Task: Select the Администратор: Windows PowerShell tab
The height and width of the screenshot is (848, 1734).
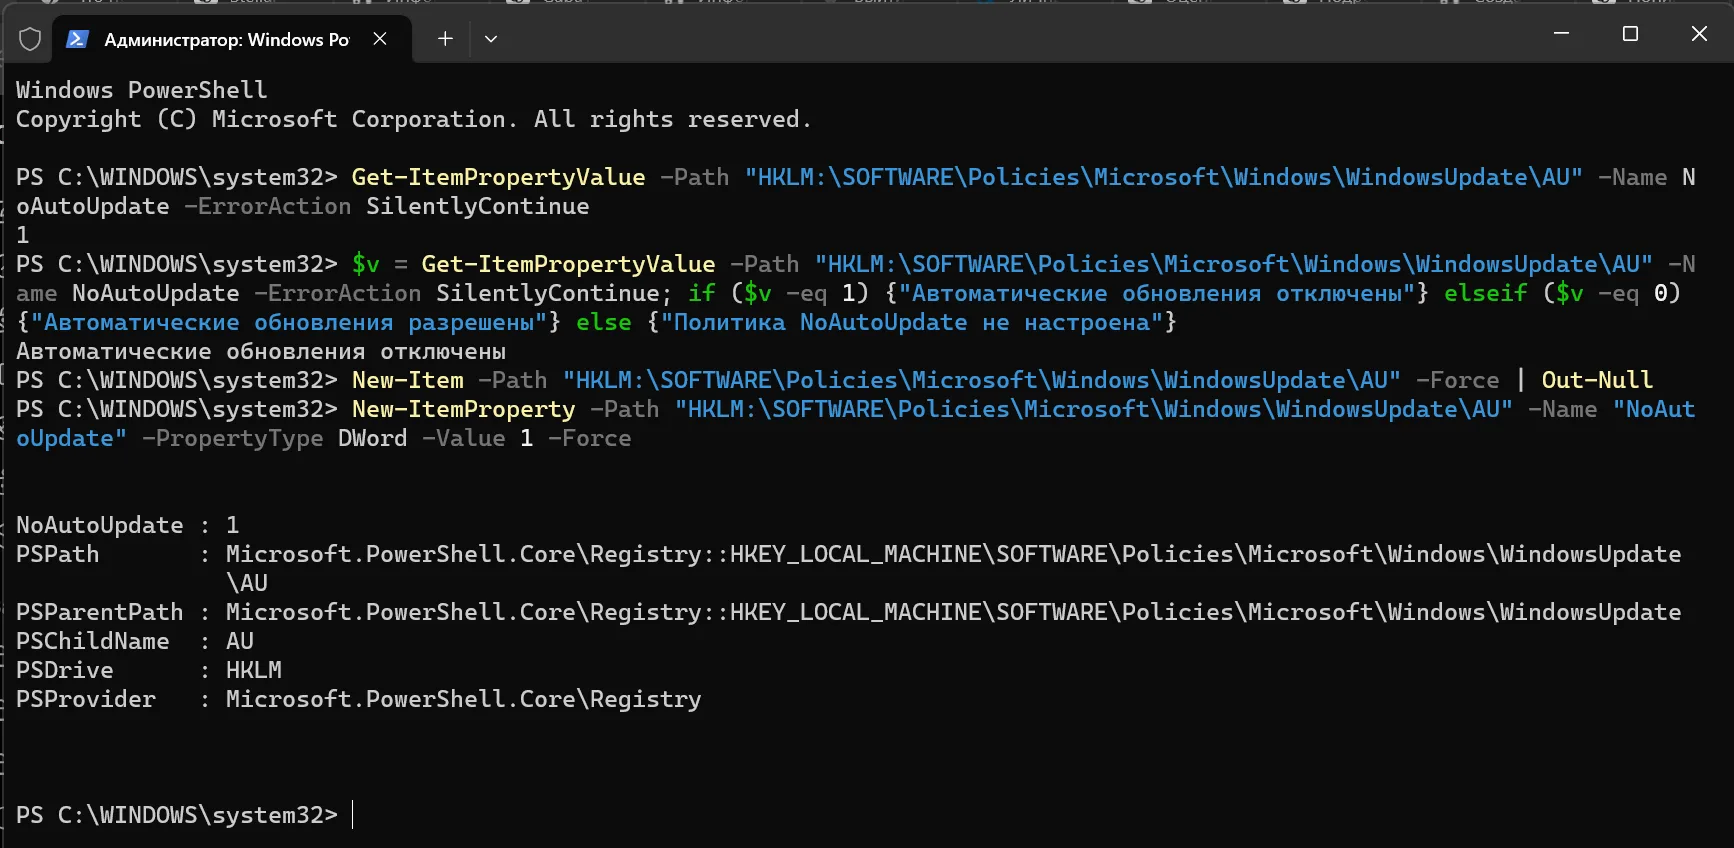Action: pos(231,39)
